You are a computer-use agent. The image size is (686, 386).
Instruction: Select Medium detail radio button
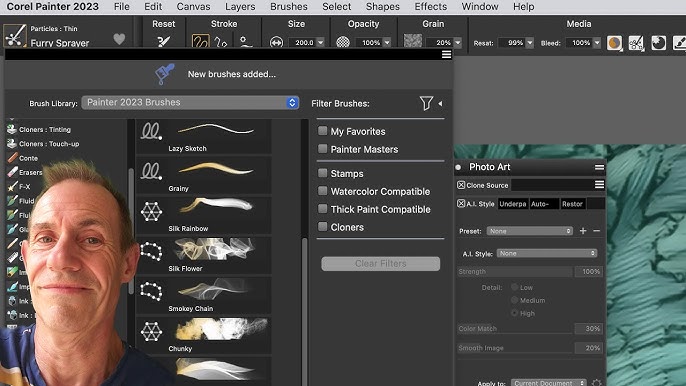click(514, 300)
